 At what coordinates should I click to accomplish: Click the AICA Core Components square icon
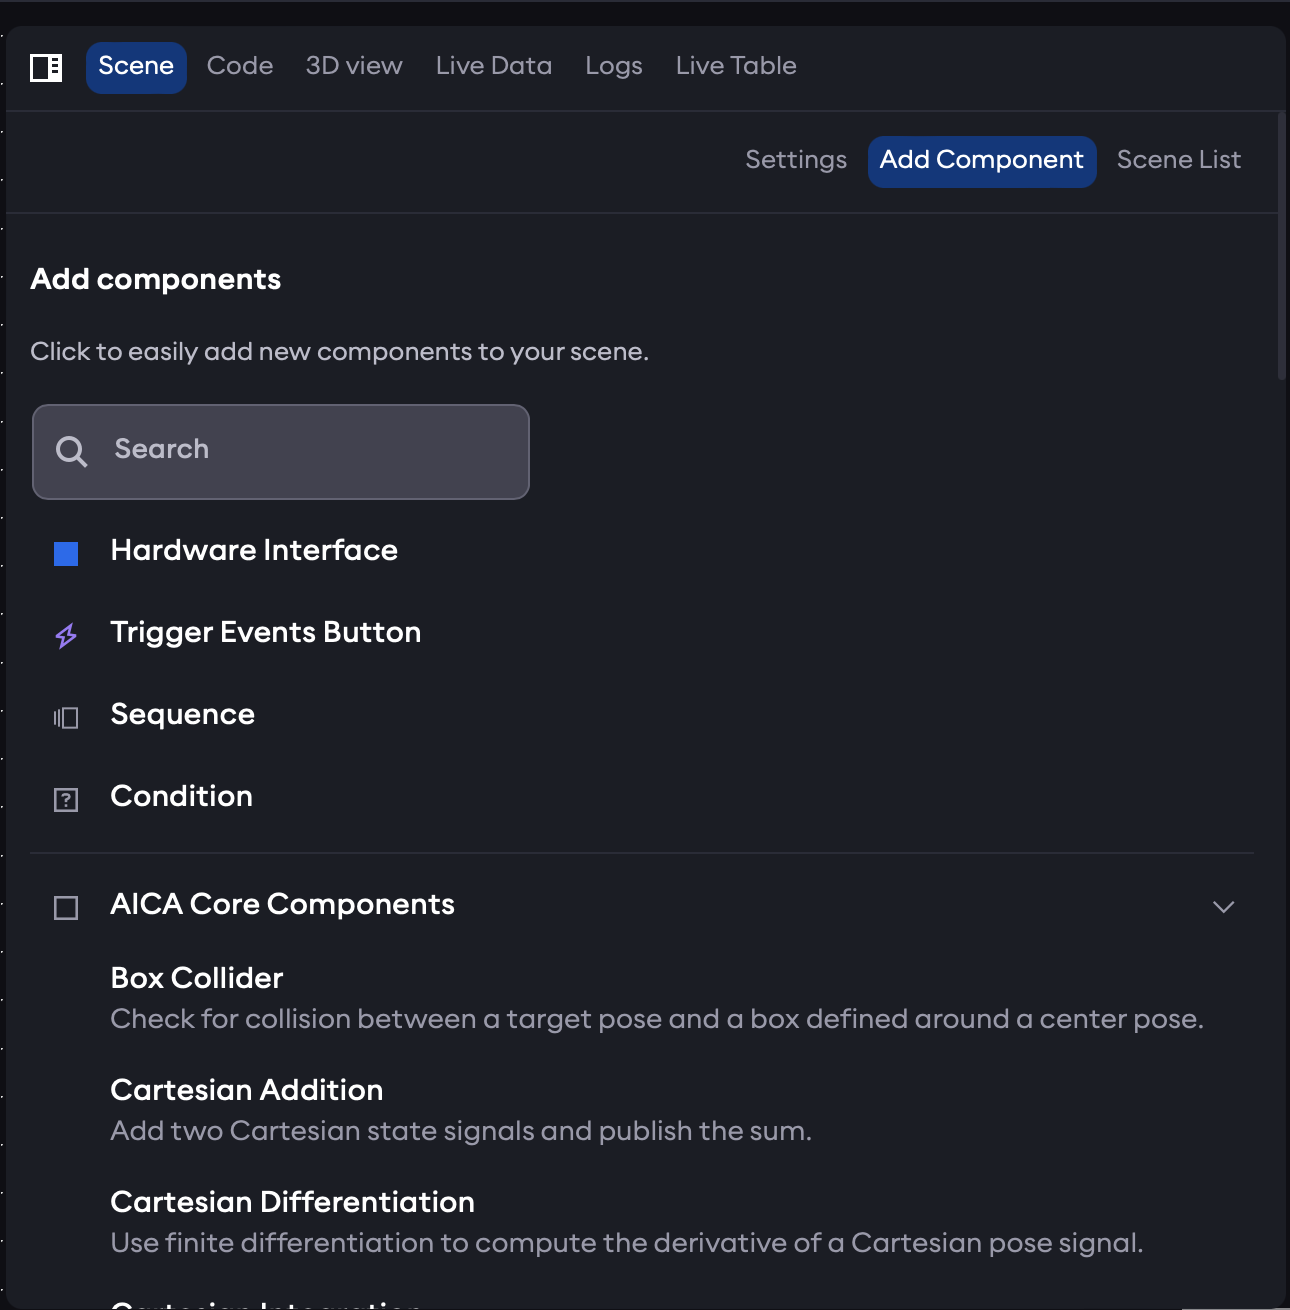click(66, 907)
